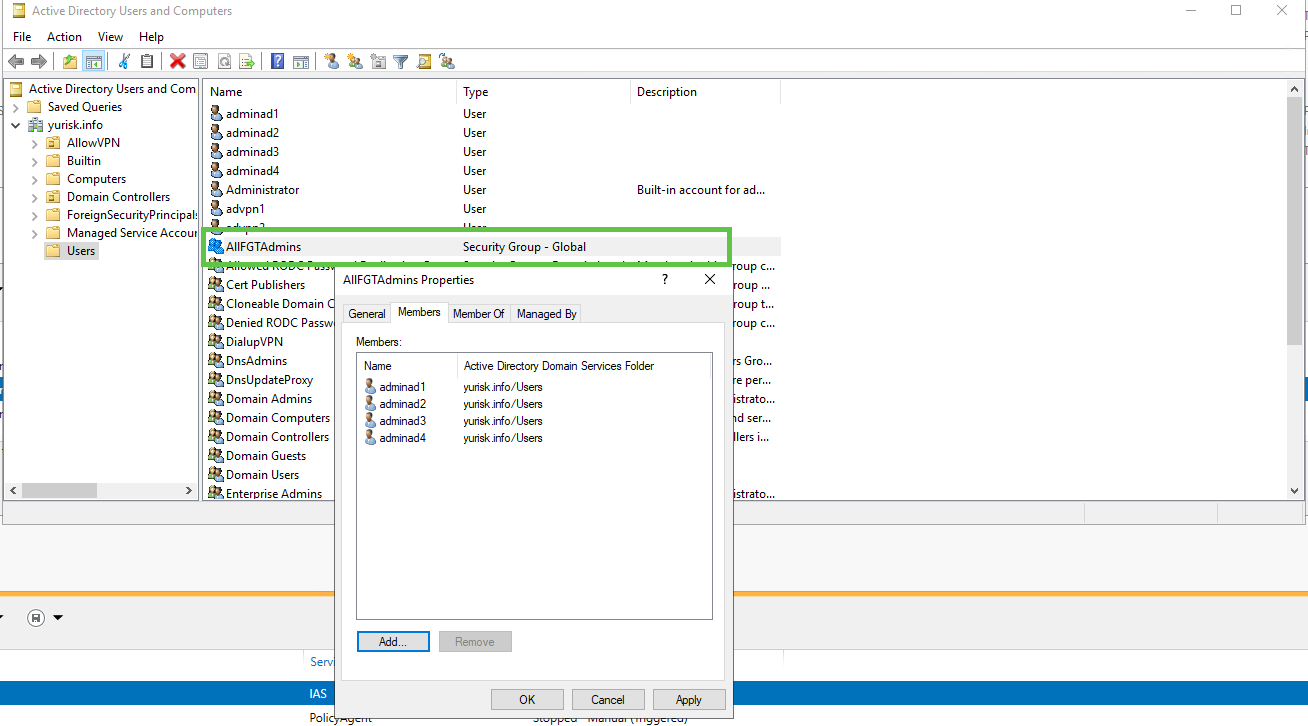The image size is (1308, 726).
Task: Click the Apply button
Action: (689, 700)
